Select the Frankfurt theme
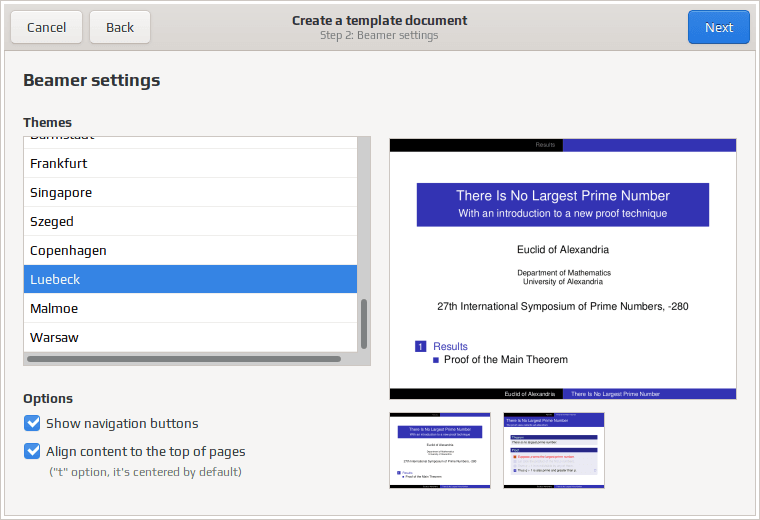Image resolution: width=760 pixels, height=520 pixels. 190,163
